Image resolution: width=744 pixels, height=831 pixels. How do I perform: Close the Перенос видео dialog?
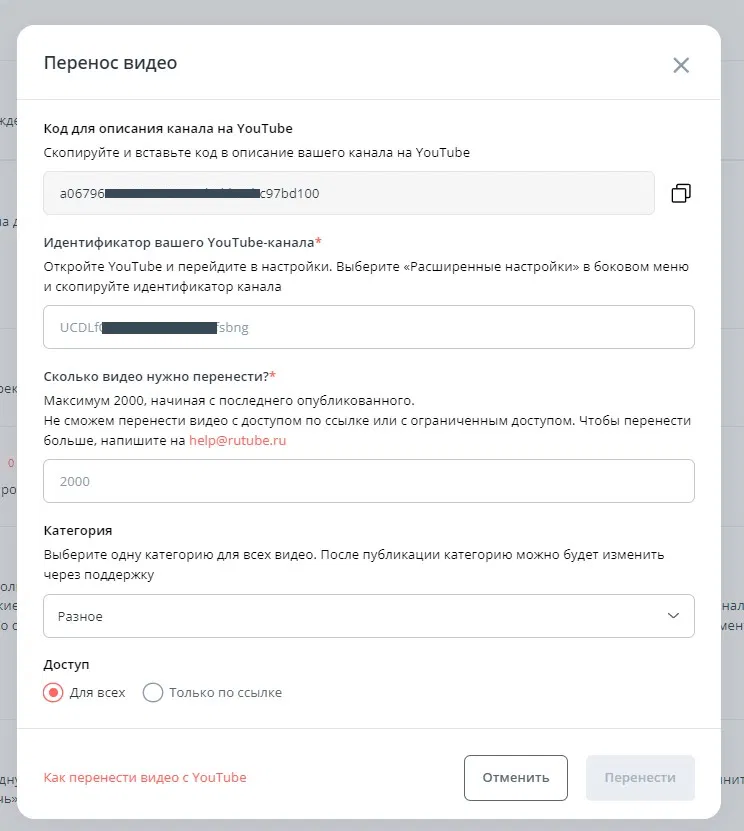[x=681, y=66]
